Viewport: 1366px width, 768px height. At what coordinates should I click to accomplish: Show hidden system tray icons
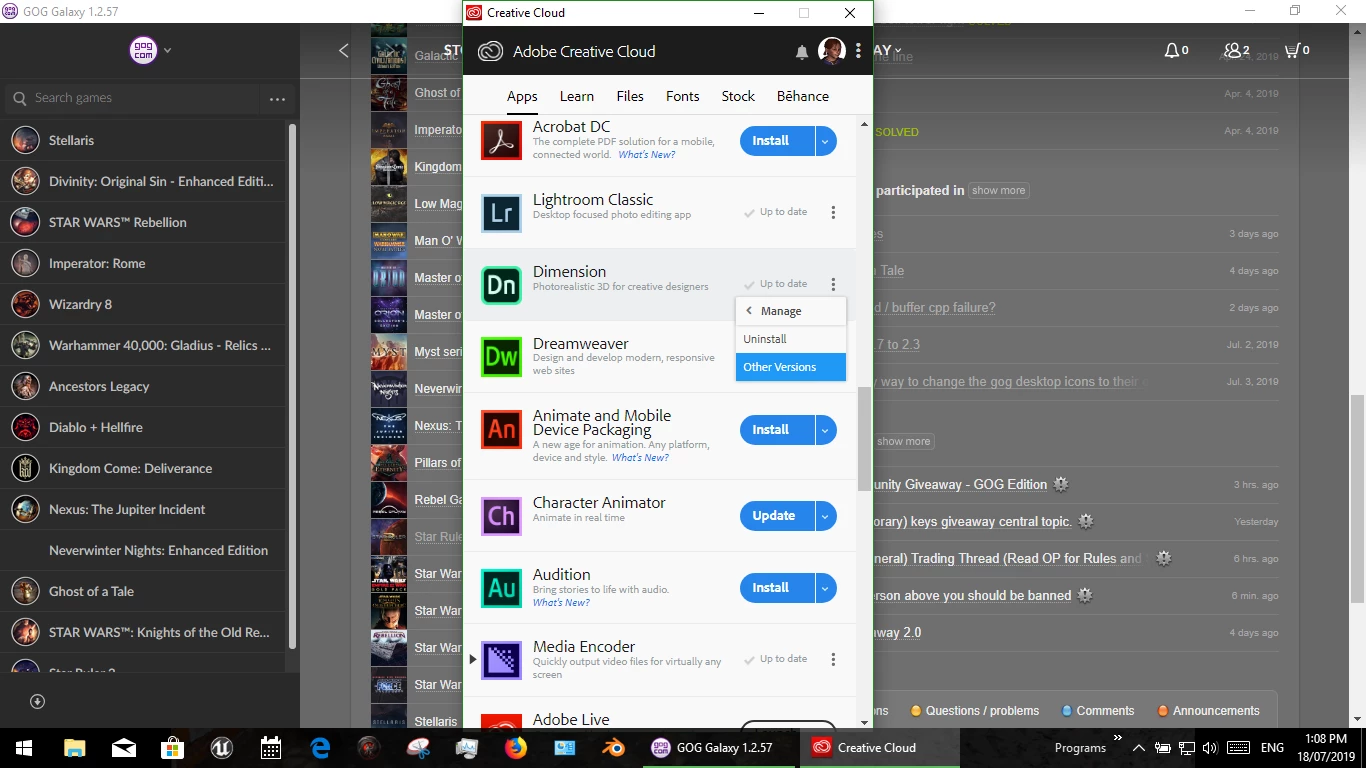click(1138, 747)
